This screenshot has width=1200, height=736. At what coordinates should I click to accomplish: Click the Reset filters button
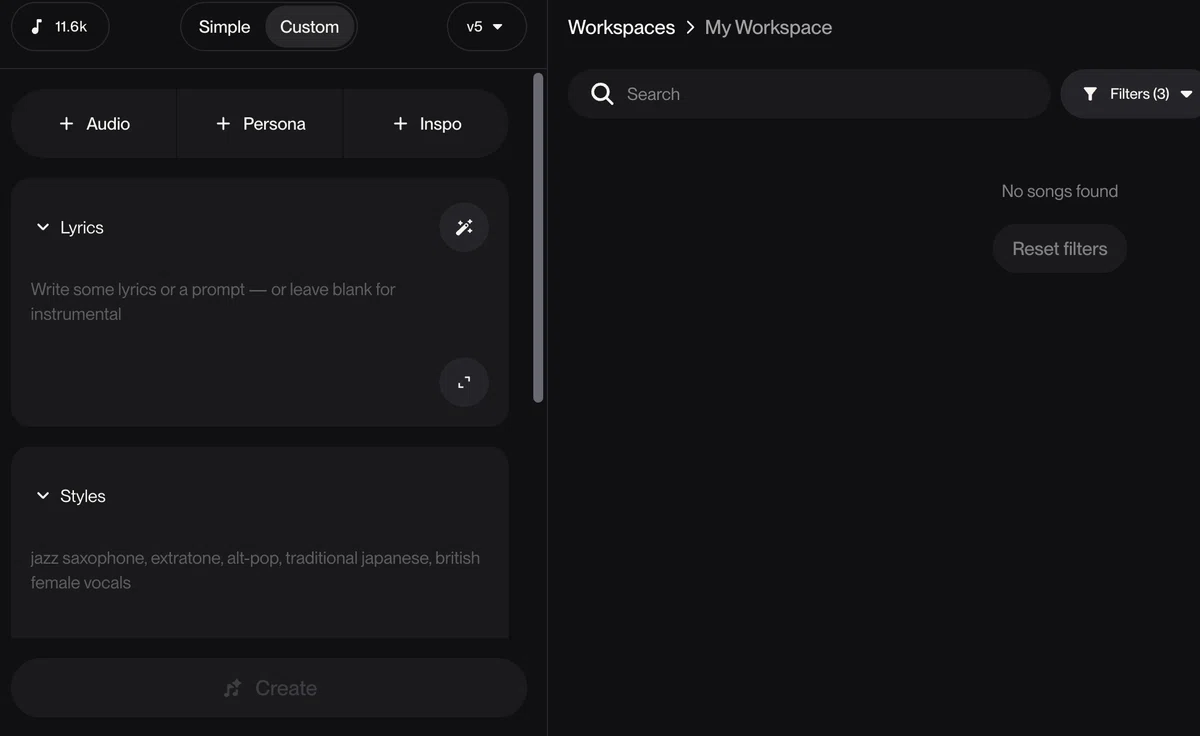tap(1060, 249)
